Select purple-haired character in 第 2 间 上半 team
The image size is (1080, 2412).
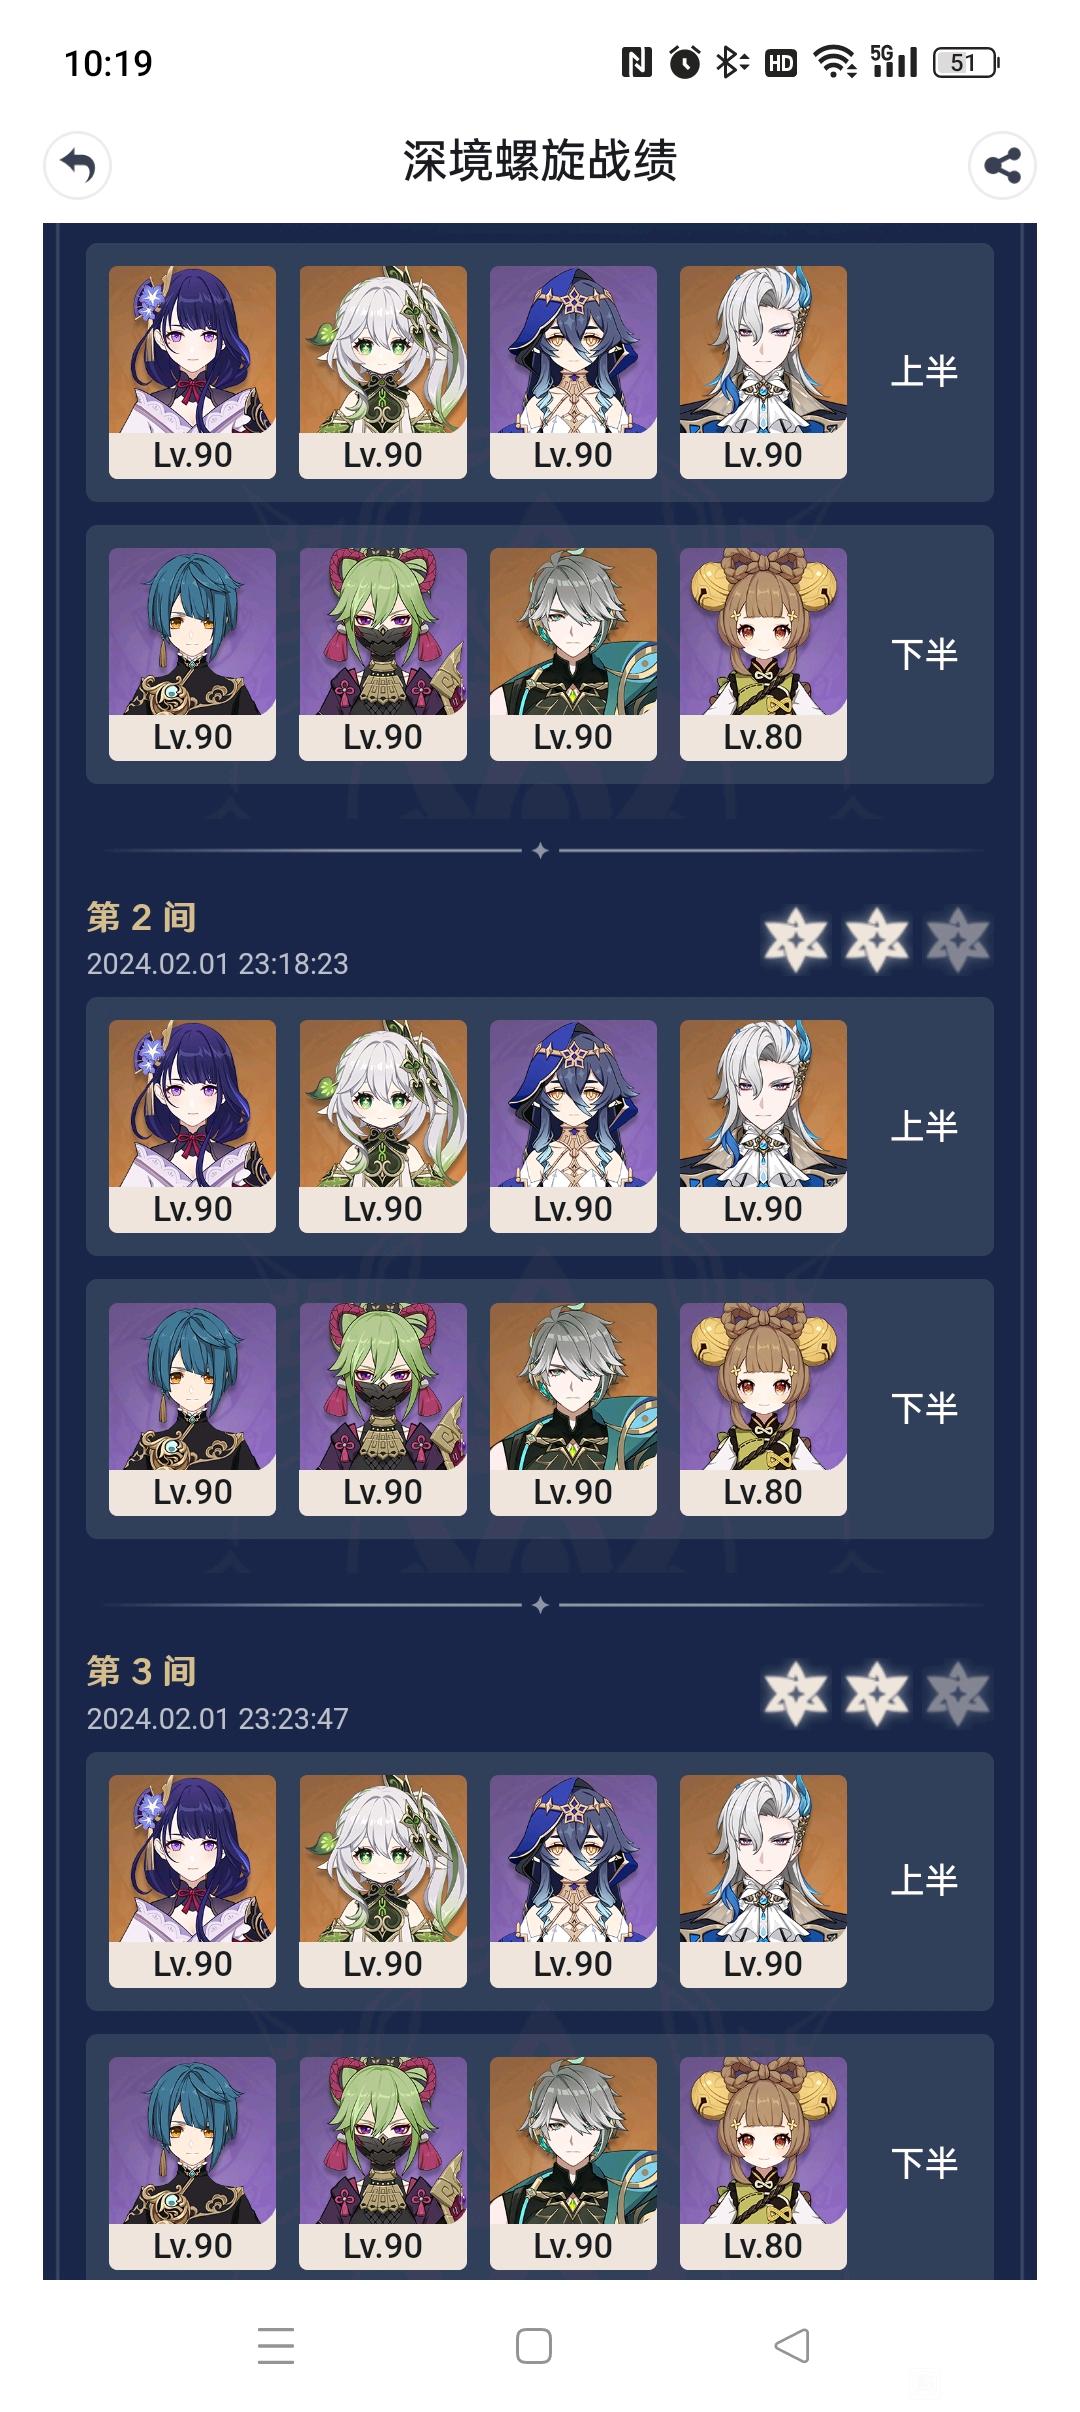click(192, 1126)
